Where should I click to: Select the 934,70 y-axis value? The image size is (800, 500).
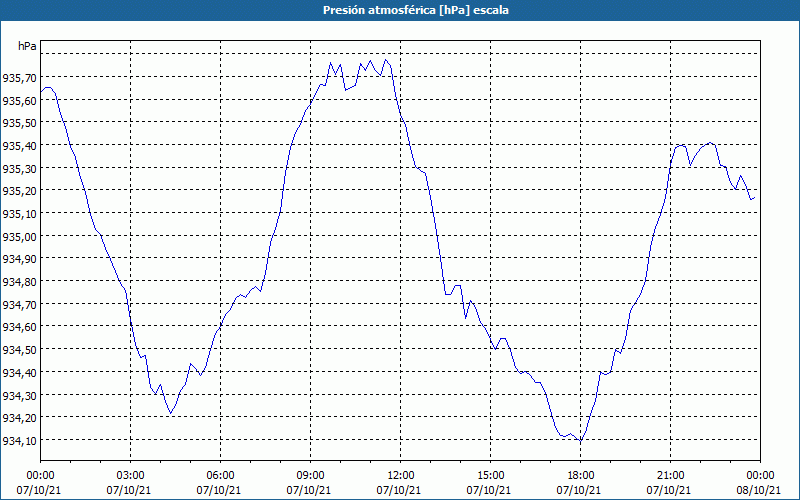[x=20, y=304]
